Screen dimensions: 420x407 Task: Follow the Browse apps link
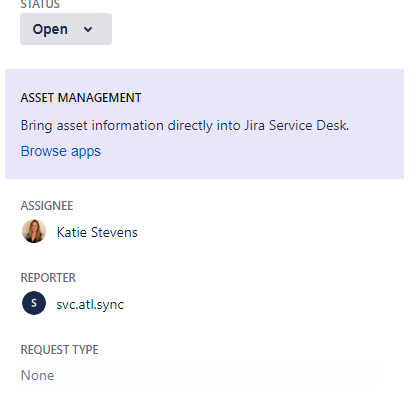61,151
